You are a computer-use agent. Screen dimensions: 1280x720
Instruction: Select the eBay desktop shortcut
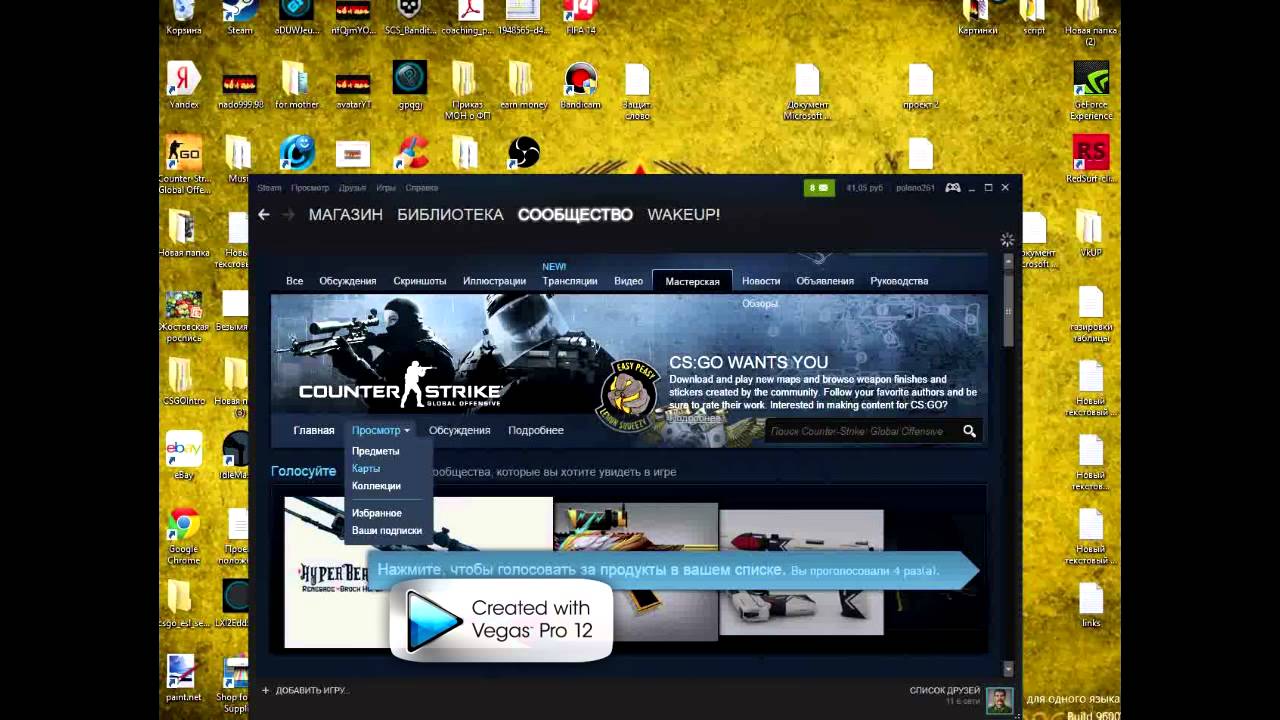click(184, 455)
